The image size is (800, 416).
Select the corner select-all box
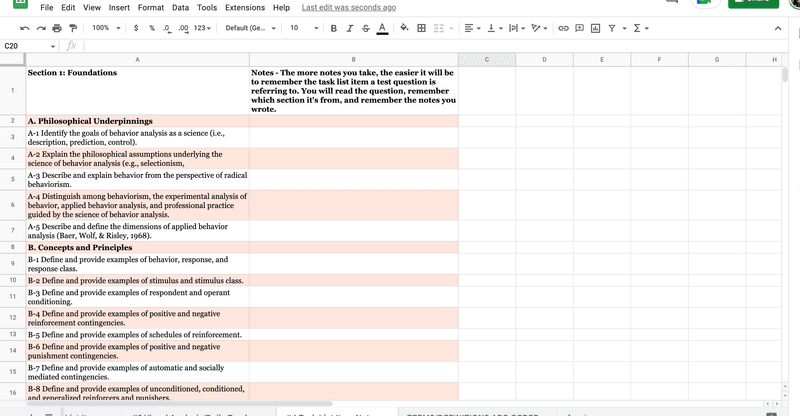(13, 60)
